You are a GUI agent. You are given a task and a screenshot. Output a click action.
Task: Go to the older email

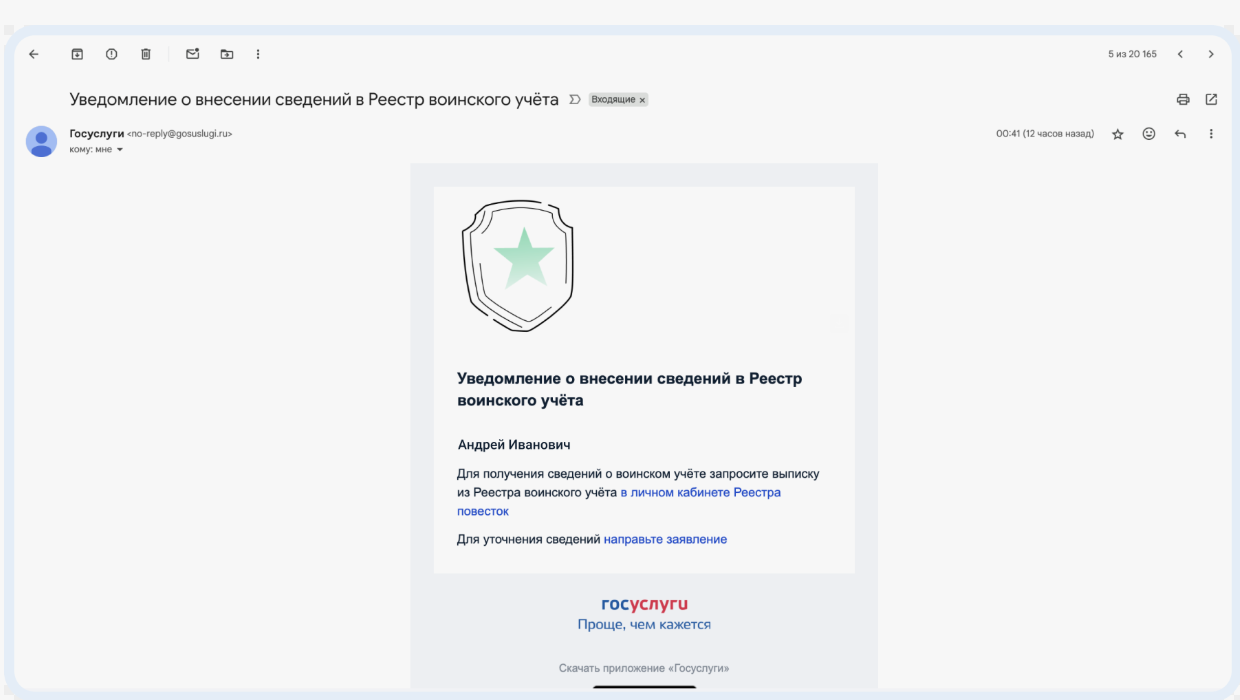coord(1211,54)
